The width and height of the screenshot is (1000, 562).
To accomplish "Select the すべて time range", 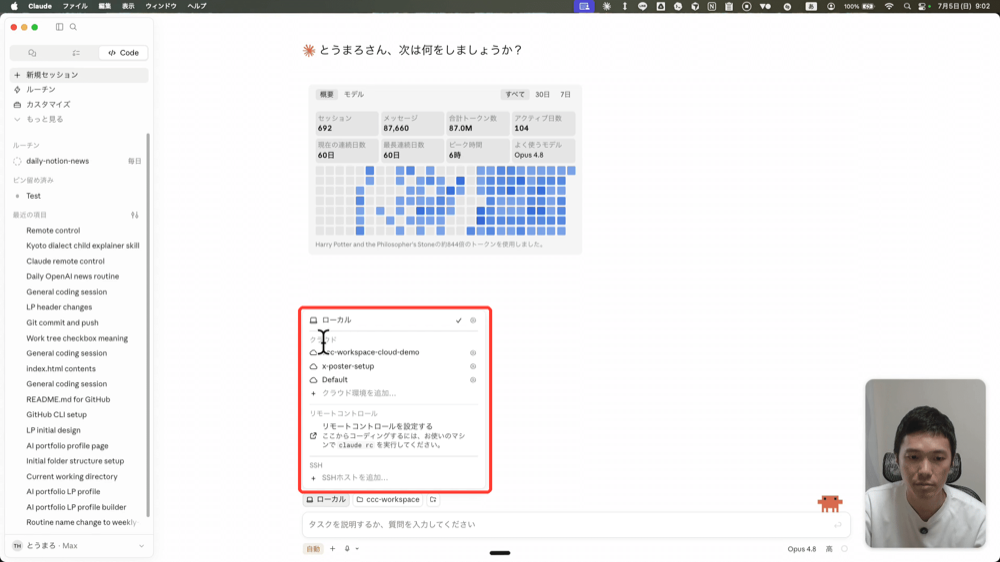I will [x=515, y=94].
